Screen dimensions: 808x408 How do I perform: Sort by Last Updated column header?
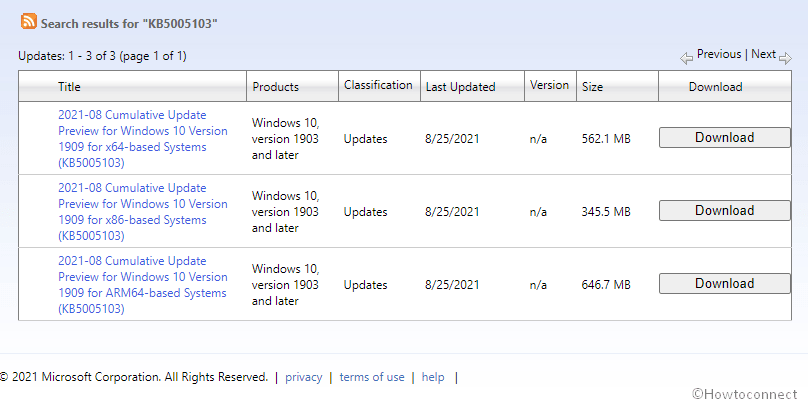coord(460,87)
